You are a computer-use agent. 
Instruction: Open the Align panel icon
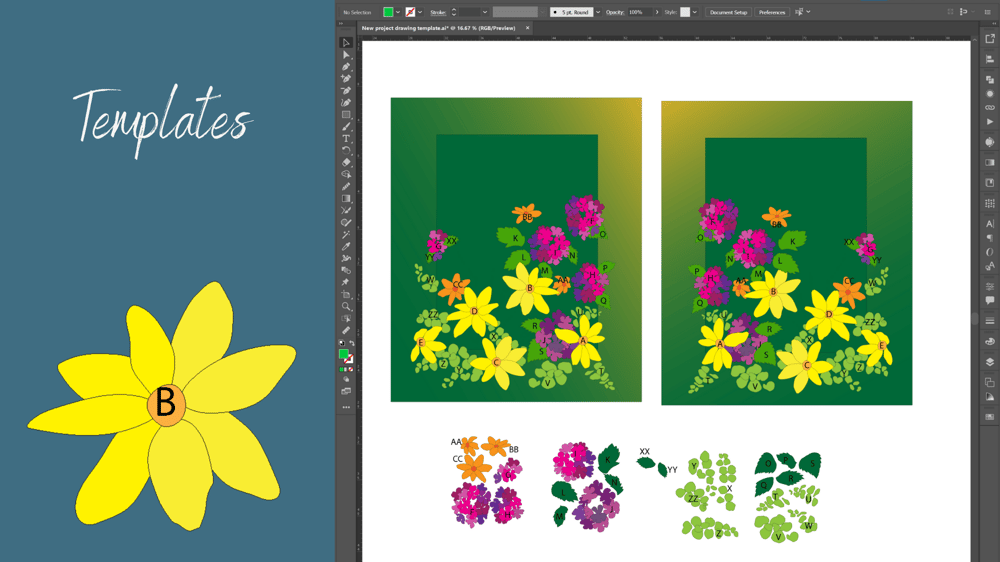point(990,59)
